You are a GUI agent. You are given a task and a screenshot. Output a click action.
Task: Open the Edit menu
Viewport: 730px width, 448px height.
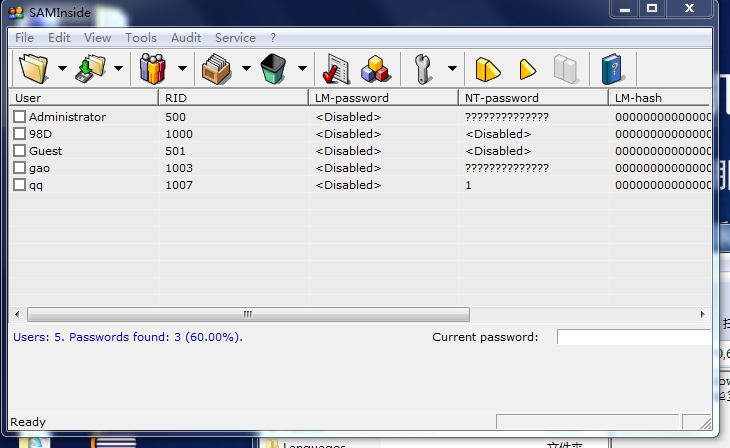tap(59, 38)
